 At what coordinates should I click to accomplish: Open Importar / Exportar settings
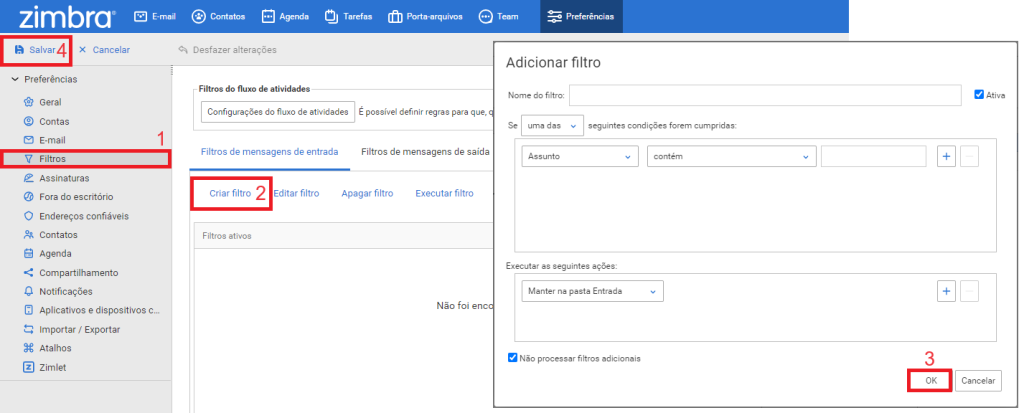click(79, 329)
